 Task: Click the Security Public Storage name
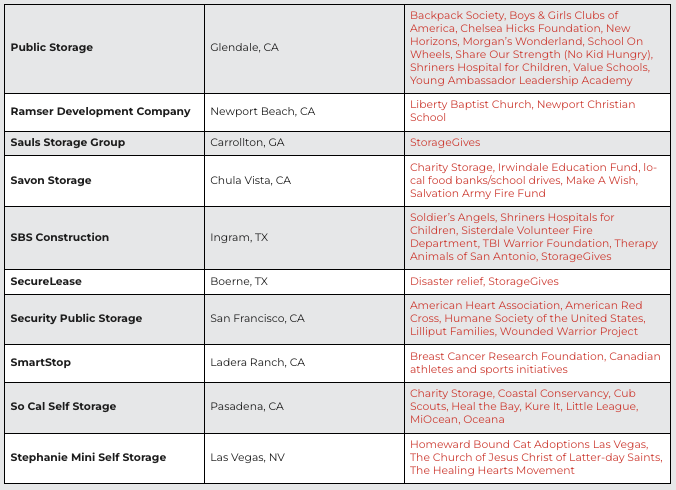pyautogui.click(x=76, y=318)
